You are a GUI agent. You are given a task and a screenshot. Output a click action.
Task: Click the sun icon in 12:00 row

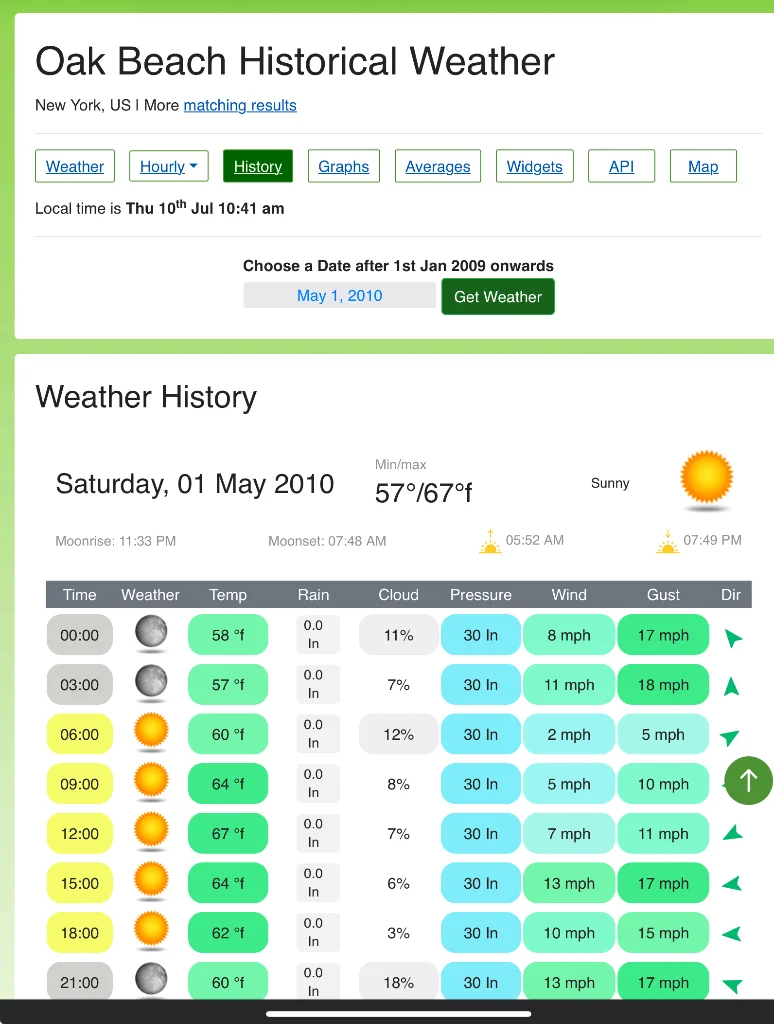(151, 831)
